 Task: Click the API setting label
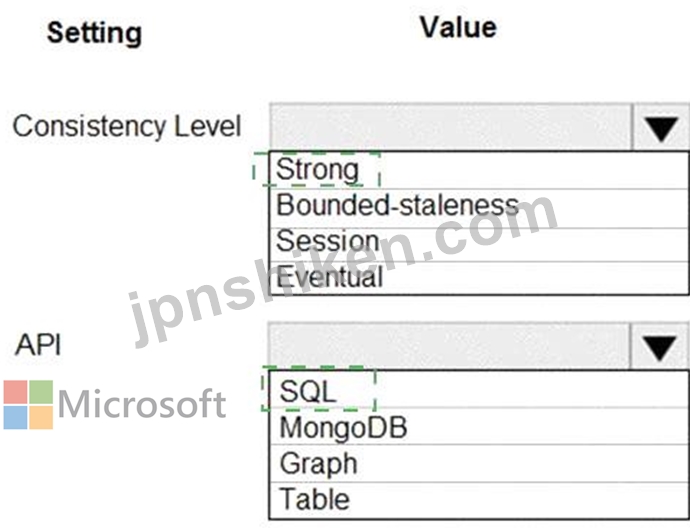pyautogui.click(x=37, y=344)
